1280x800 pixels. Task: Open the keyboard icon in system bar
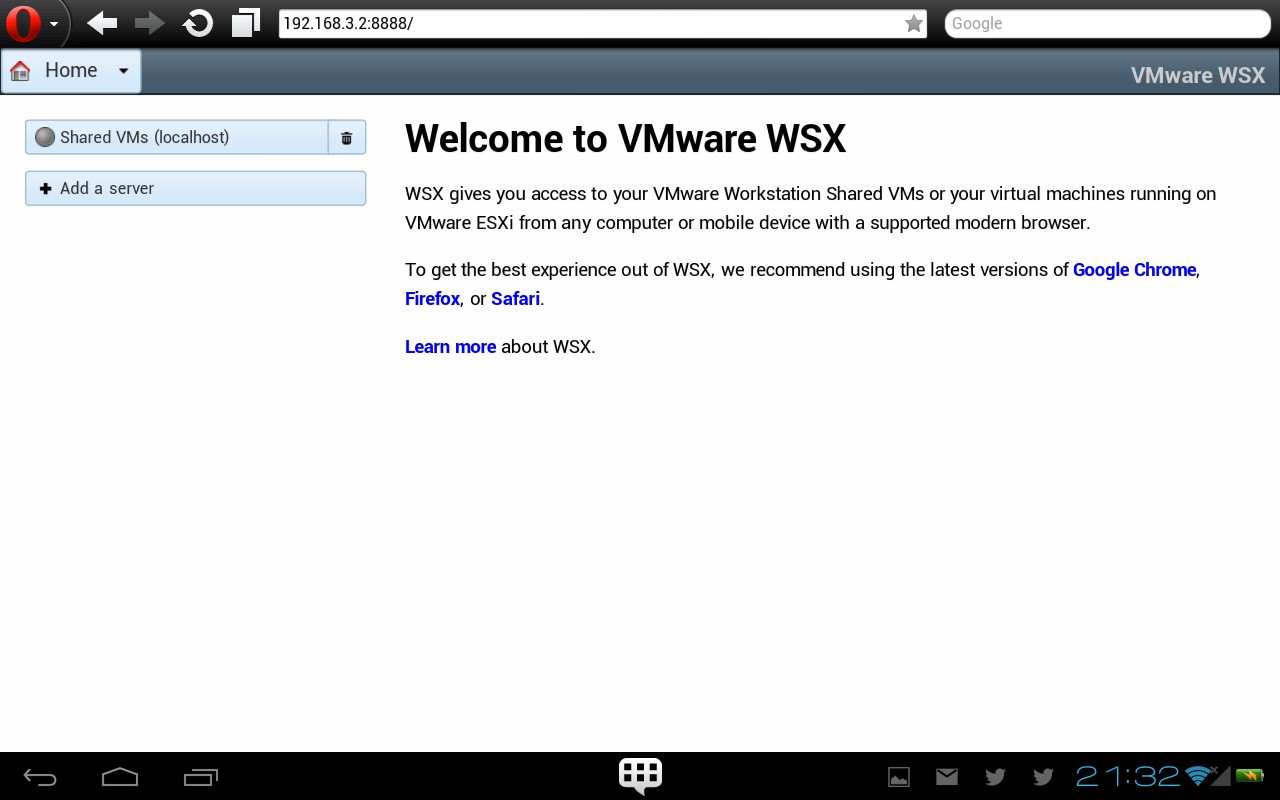pos(640,776)
